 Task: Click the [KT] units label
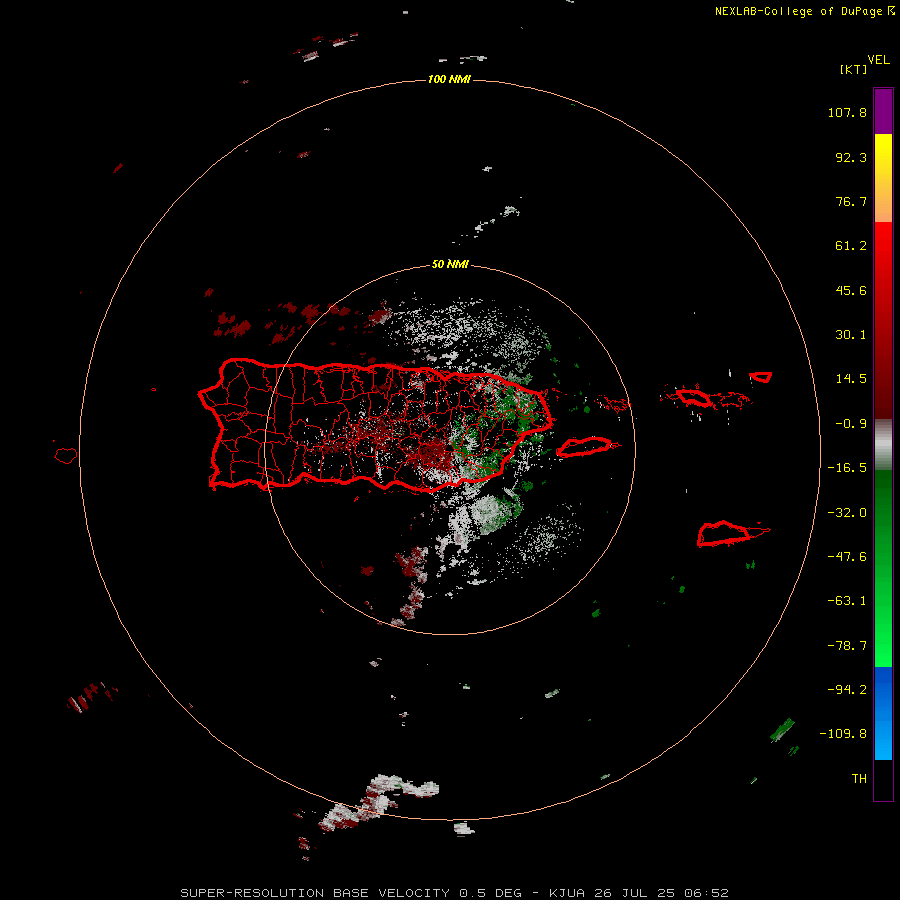pos(854,69)
